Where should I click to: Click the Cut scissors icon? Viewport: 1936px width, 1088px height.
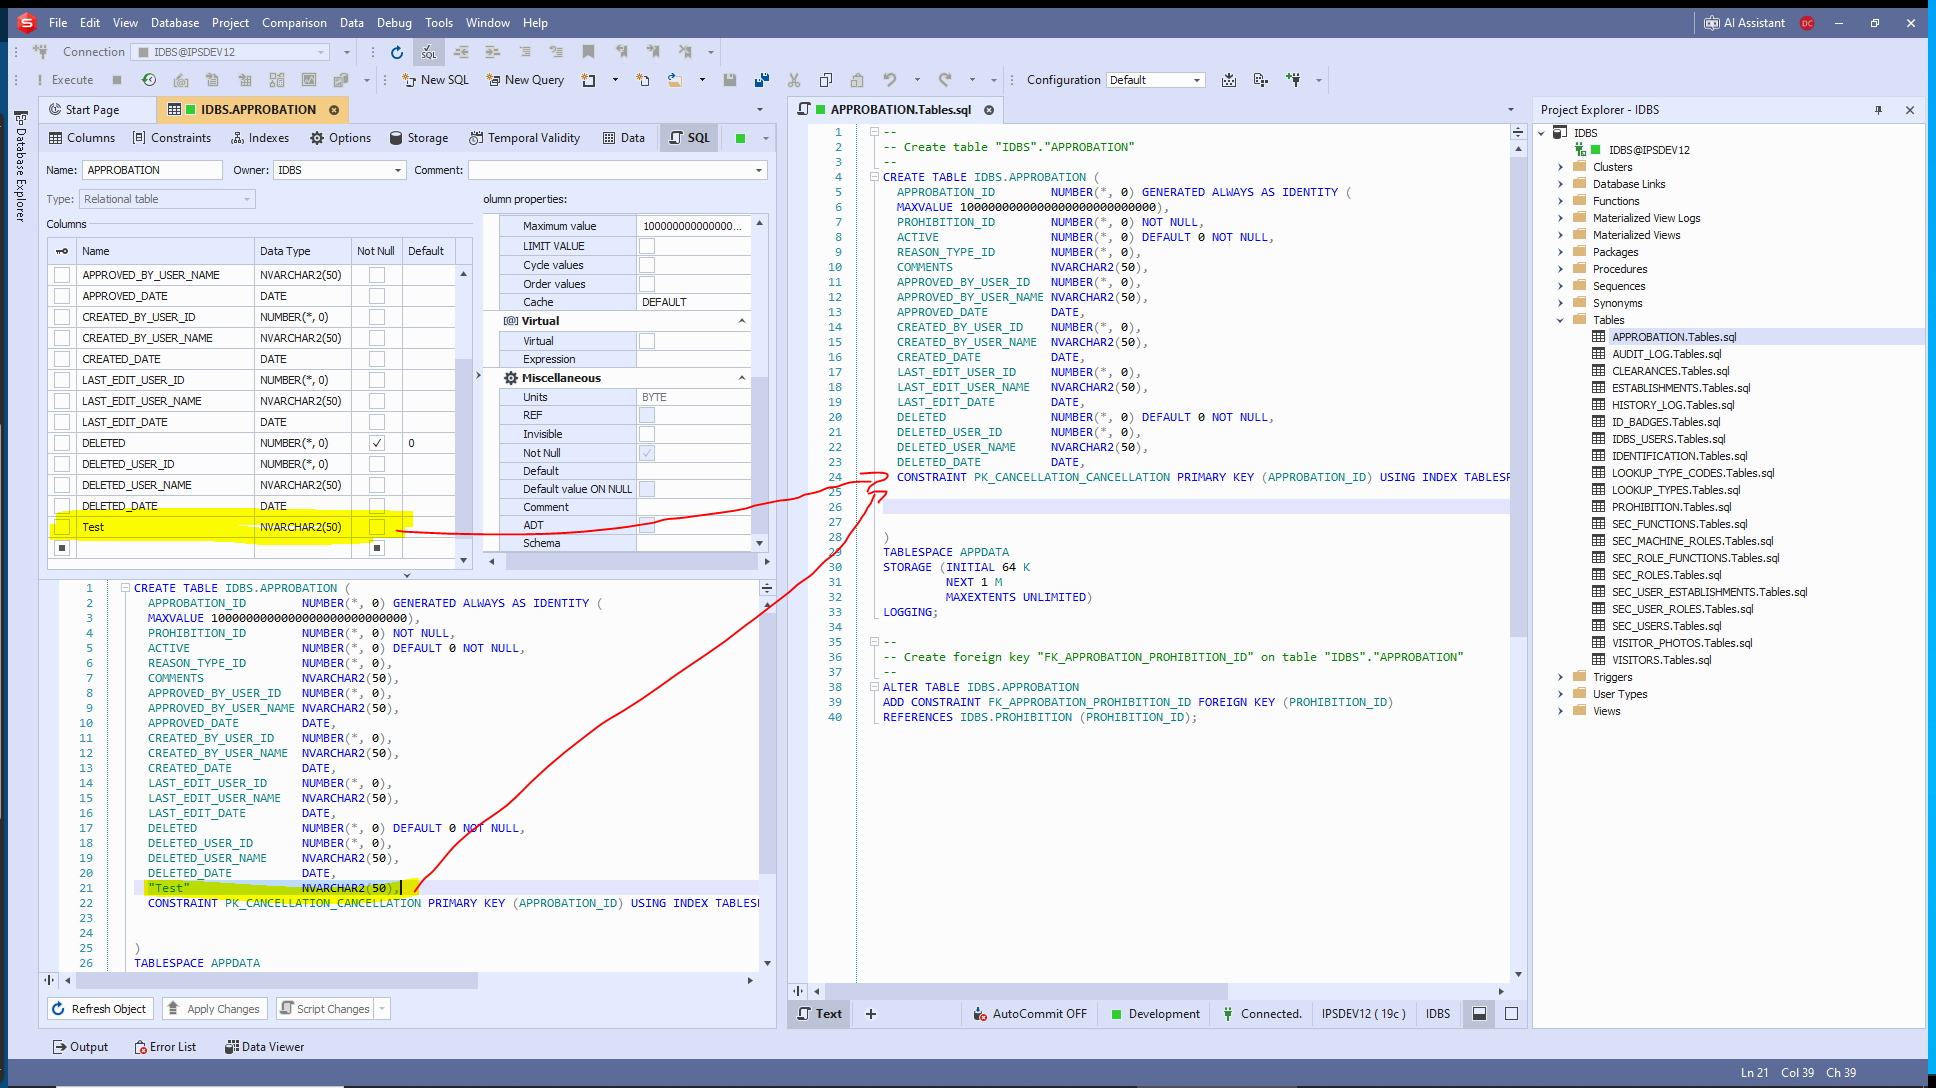point(794,80)
